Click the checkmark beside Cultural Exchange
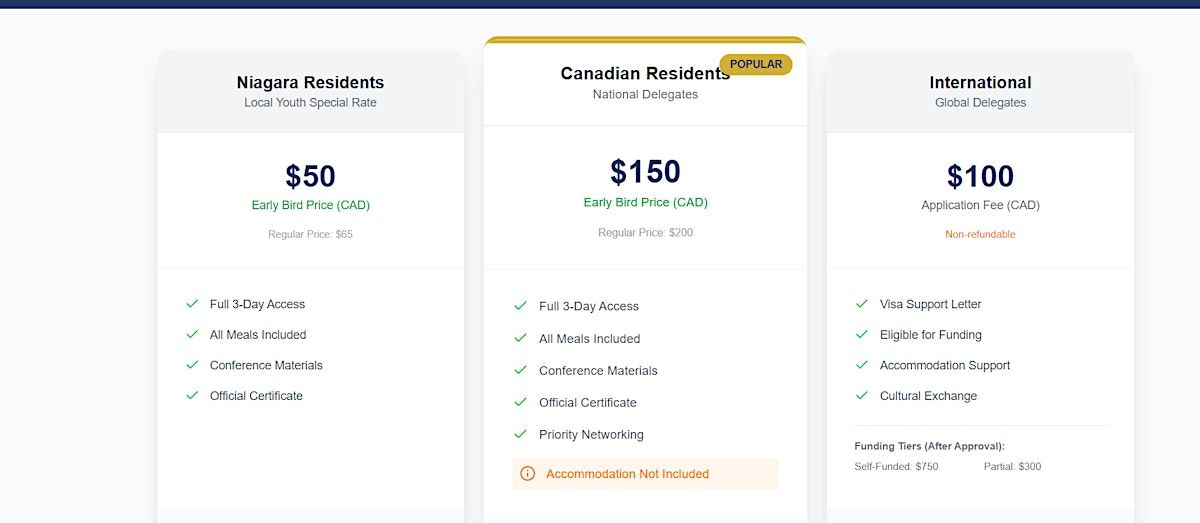Viewport: 1200px width, 523px height. (861, 395)
